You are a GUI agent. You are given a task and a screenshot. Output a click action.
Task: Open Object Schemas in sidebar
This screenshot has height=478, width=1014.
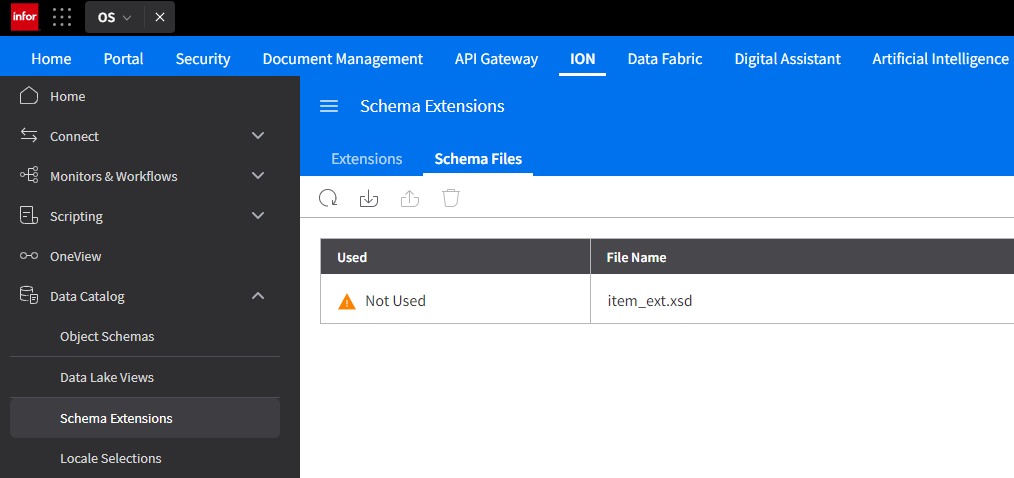coord(107,337)
